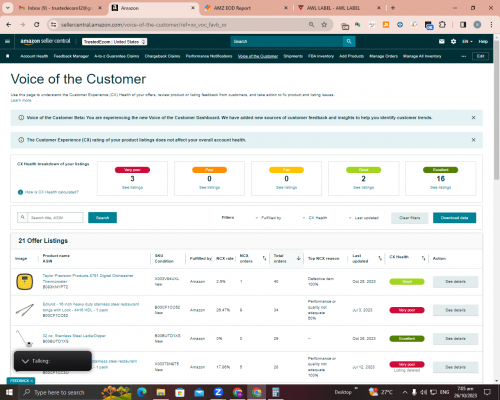Click the Help link in header
The image size is (500, 400).
click(483, 41)
